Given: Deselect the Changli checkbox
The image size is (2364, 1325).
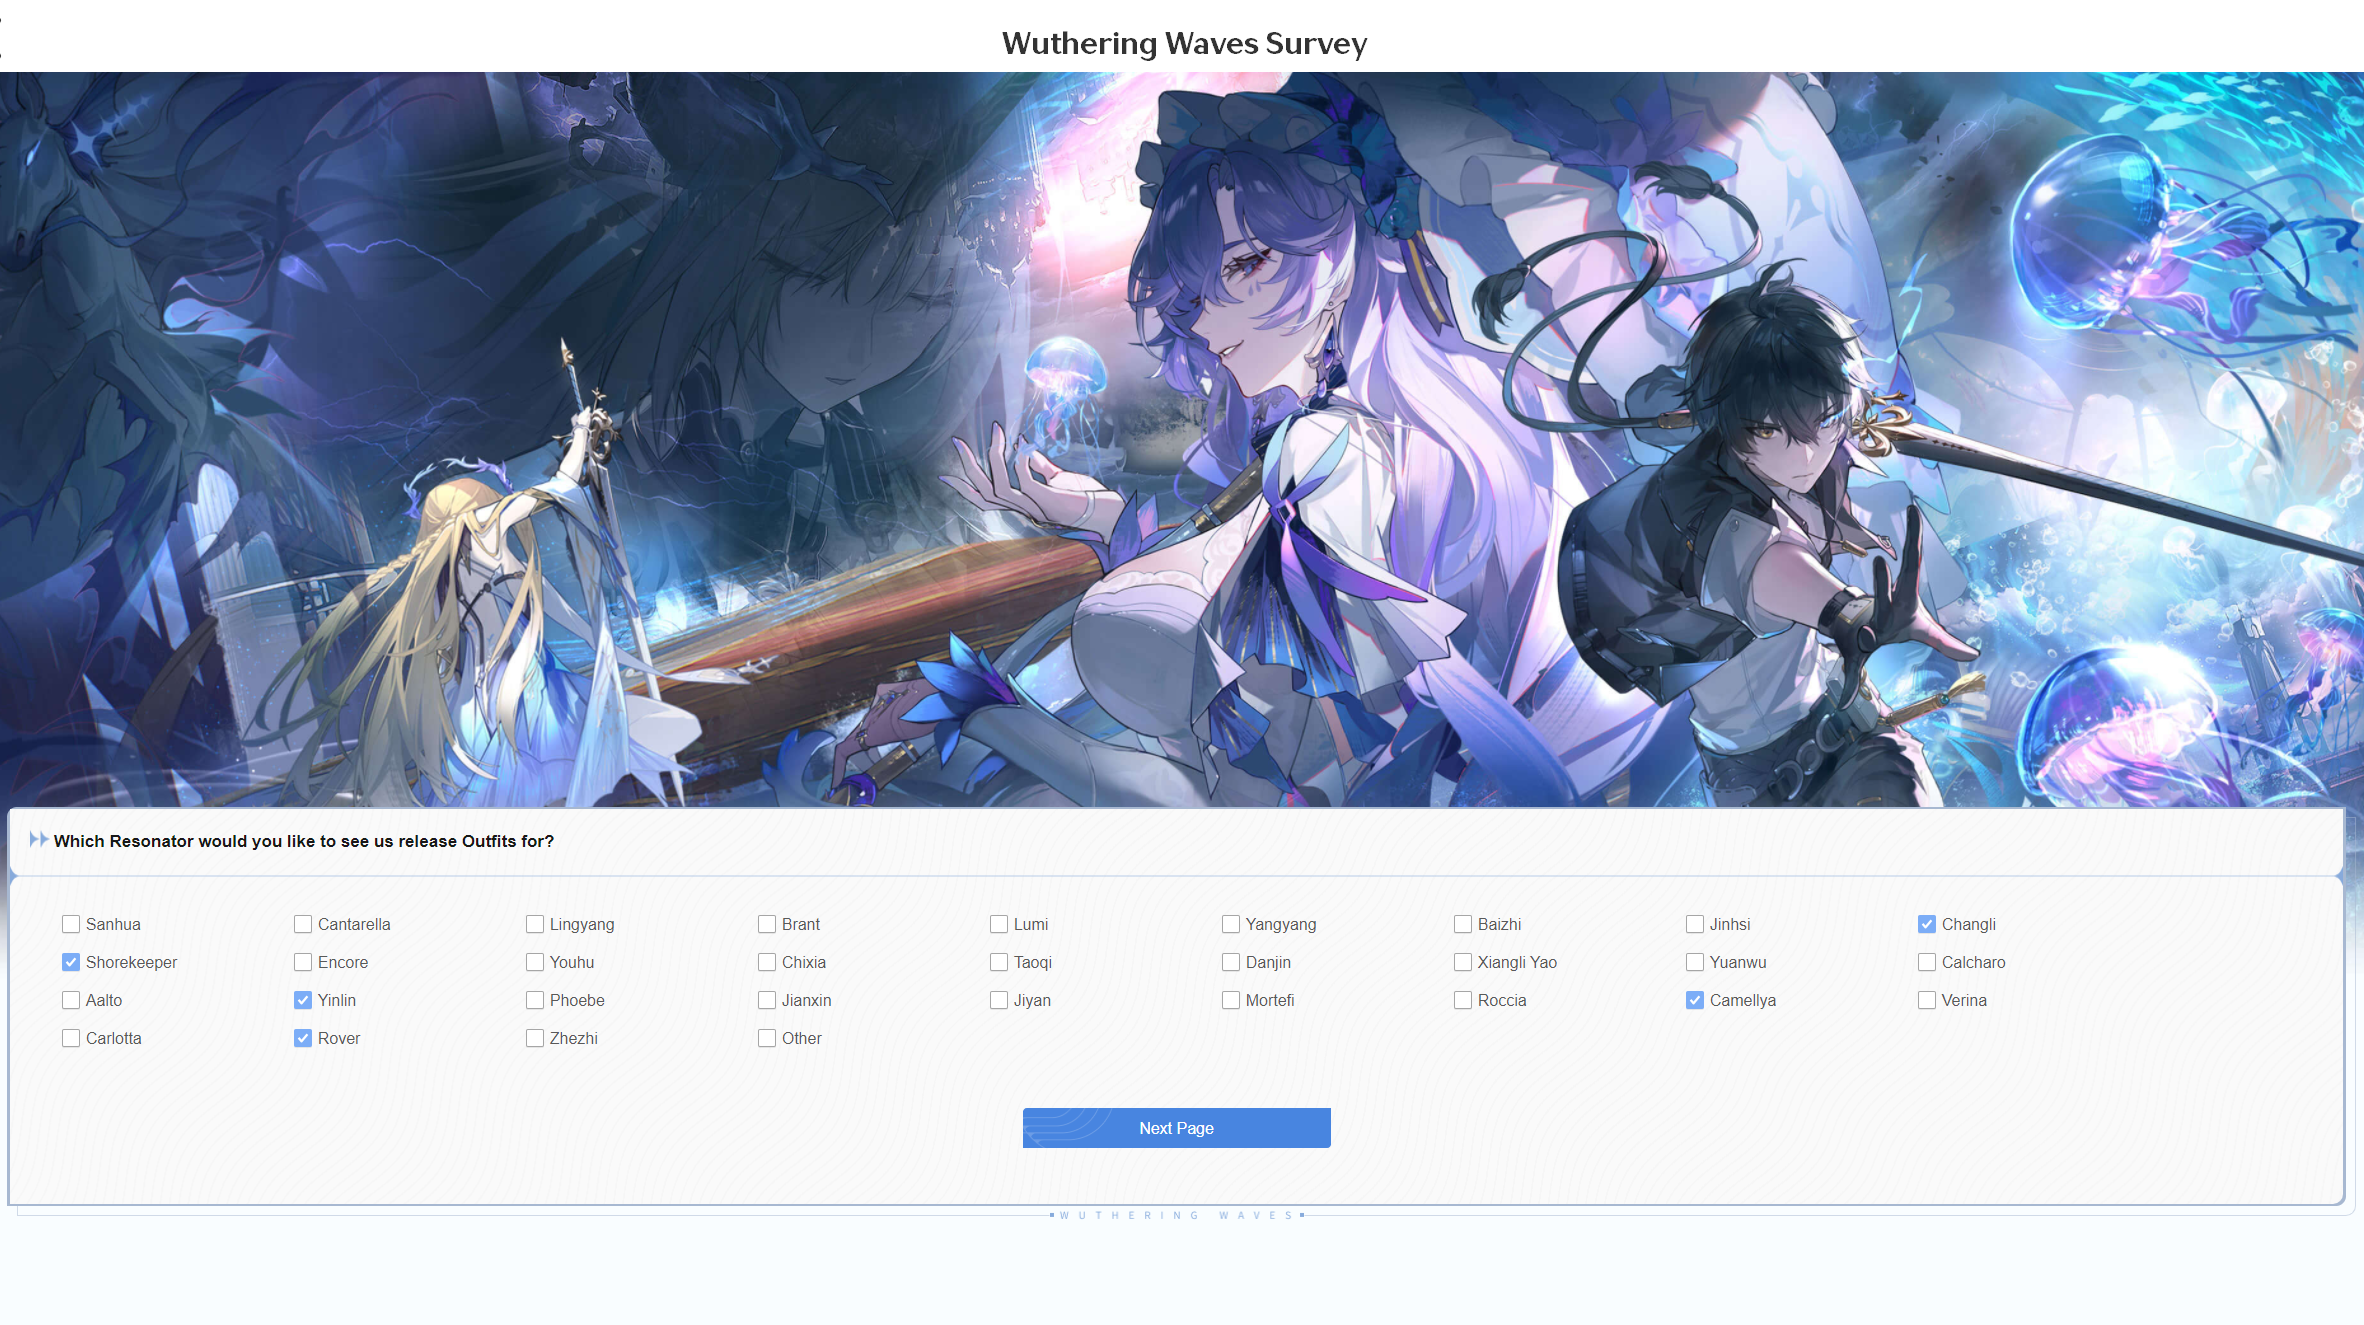Looking at the screenshot, I should tap(1927, 924).
